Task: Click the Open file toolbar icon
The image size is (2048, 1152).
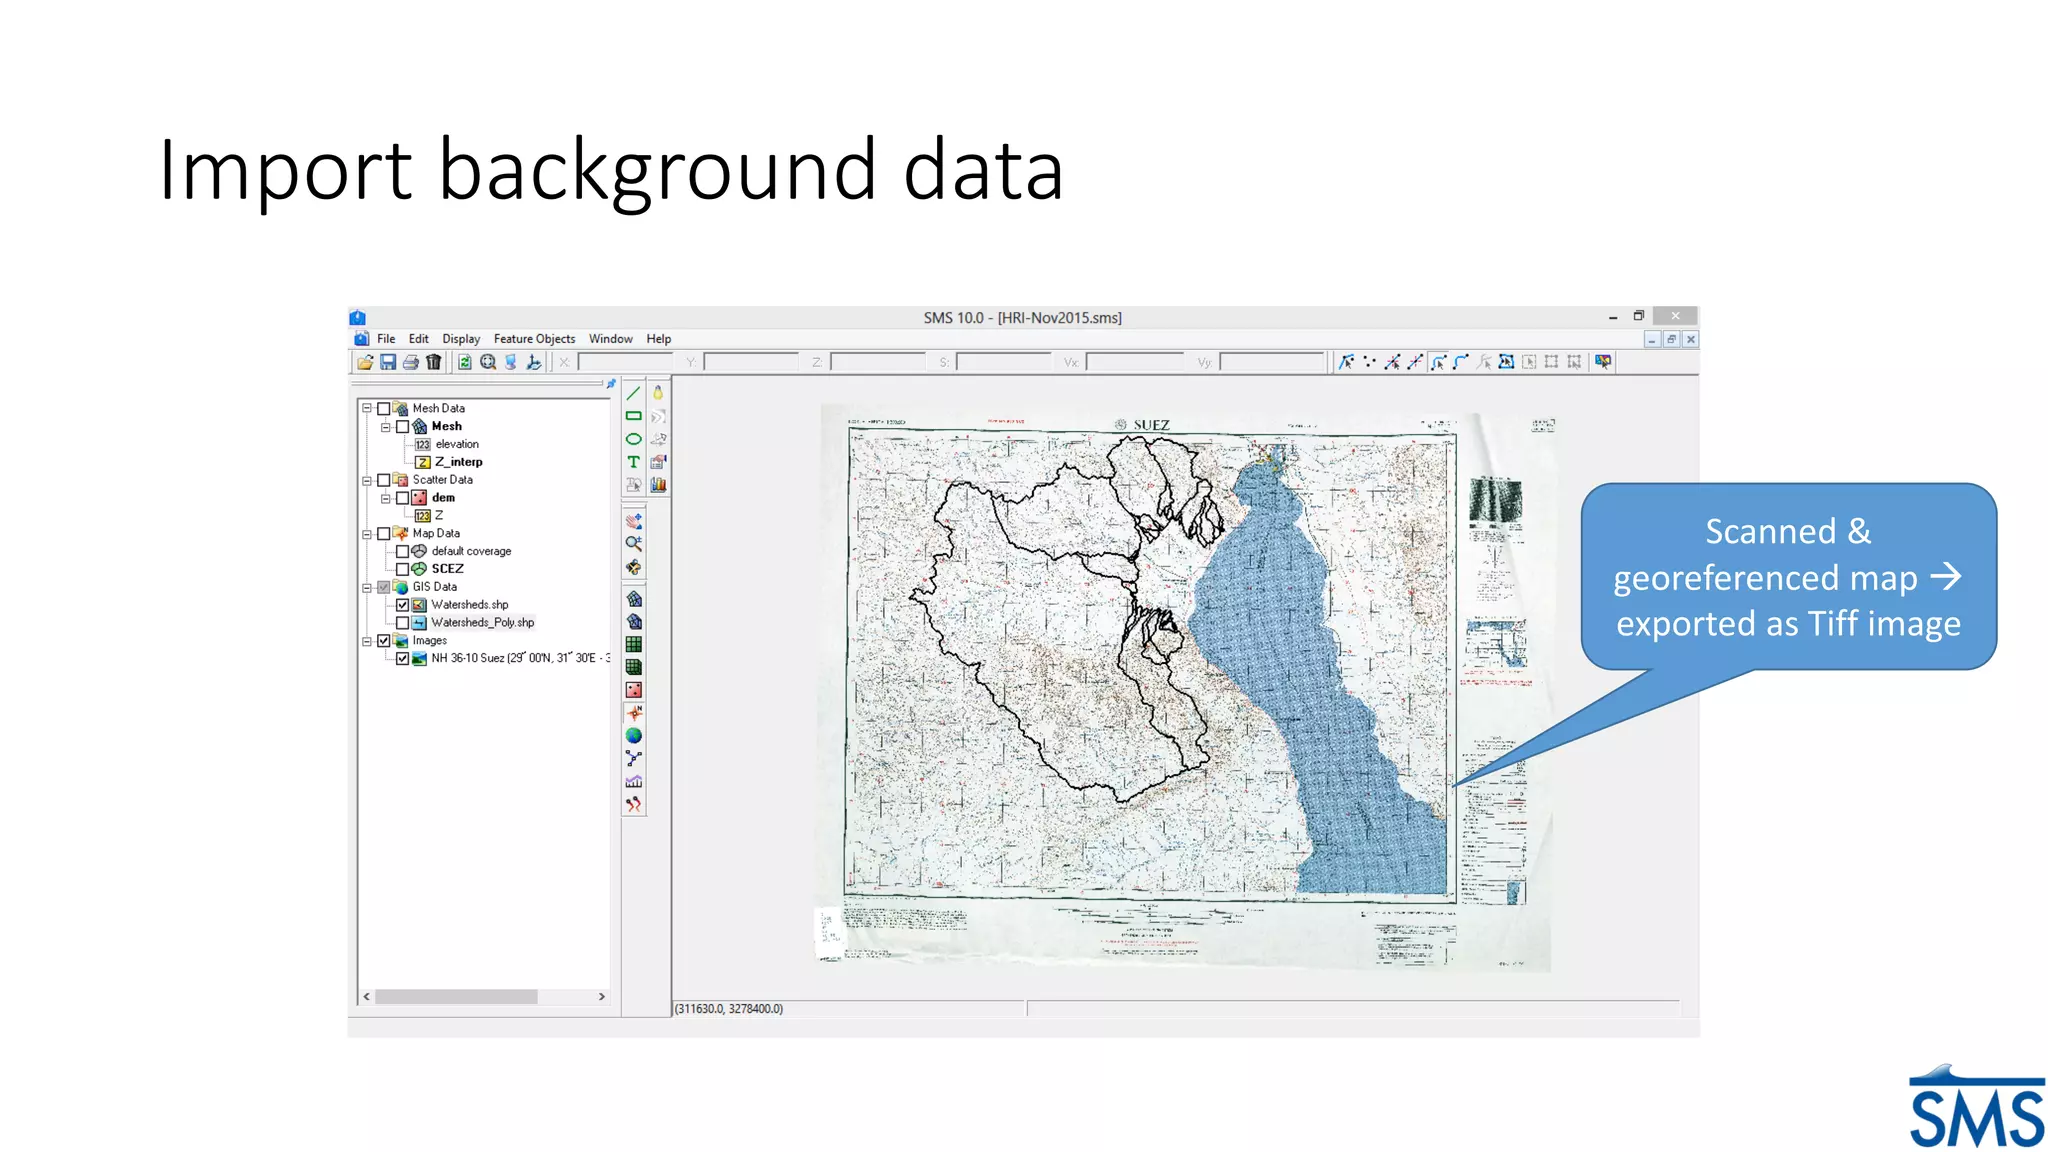Action: [x=365, y=362]
